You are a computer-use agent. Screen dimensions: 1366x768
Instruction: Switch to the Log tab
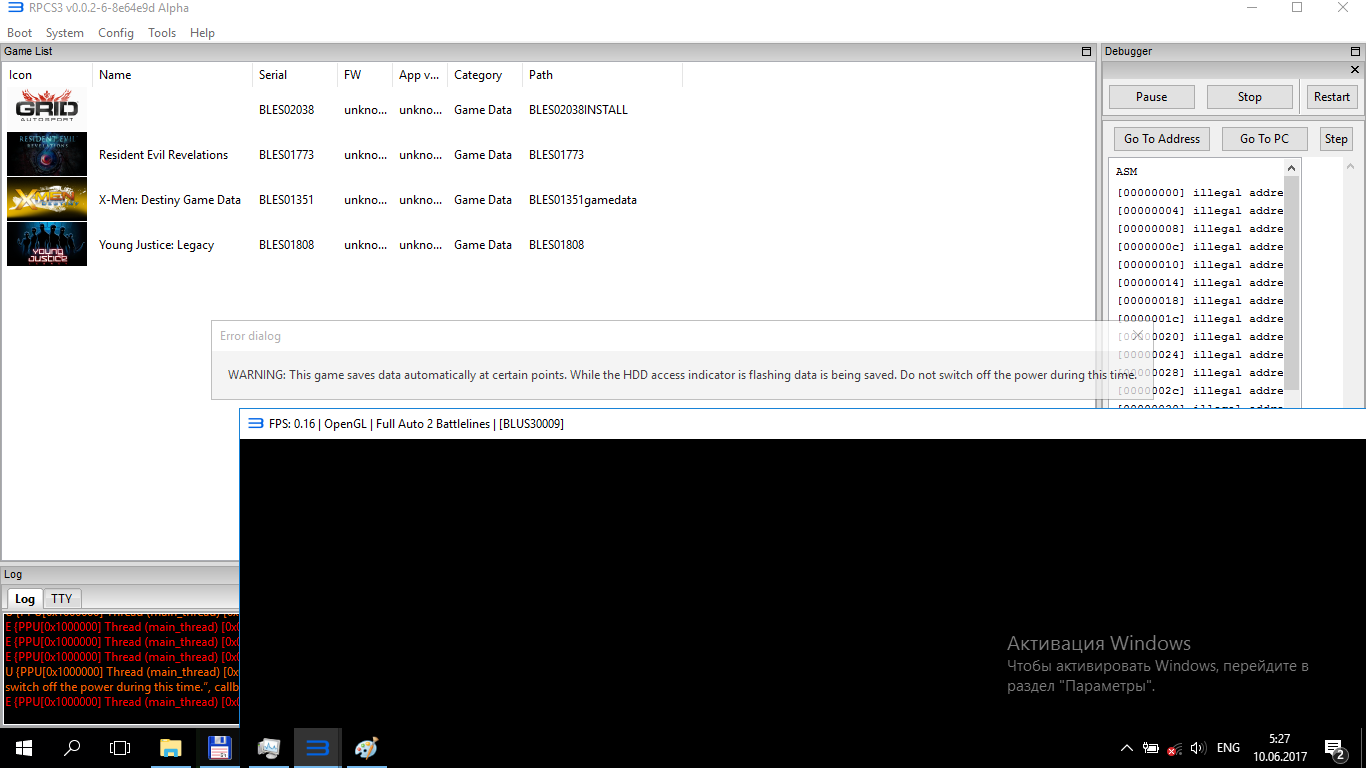click(25, 599)
